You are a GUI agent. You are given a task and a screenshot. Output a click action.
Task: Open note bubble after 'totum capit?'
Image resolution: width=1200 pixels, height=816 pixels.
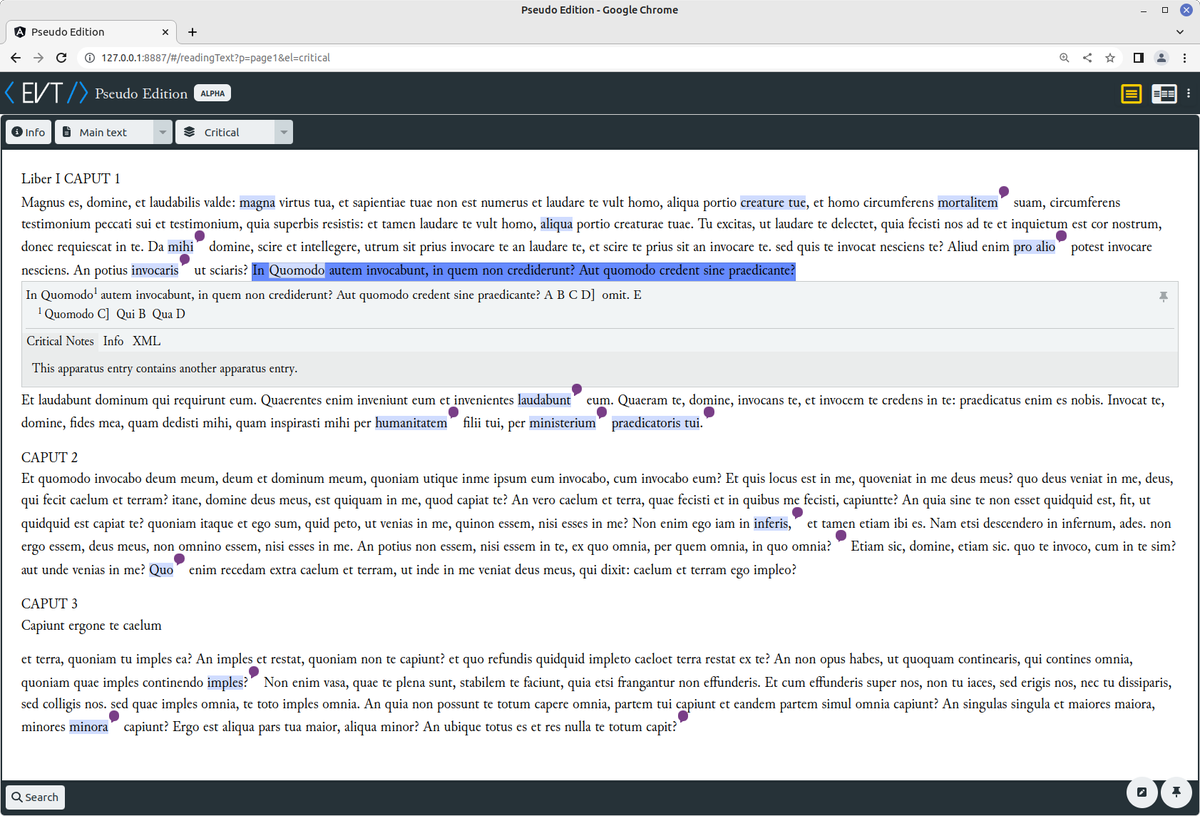(683, 716)
